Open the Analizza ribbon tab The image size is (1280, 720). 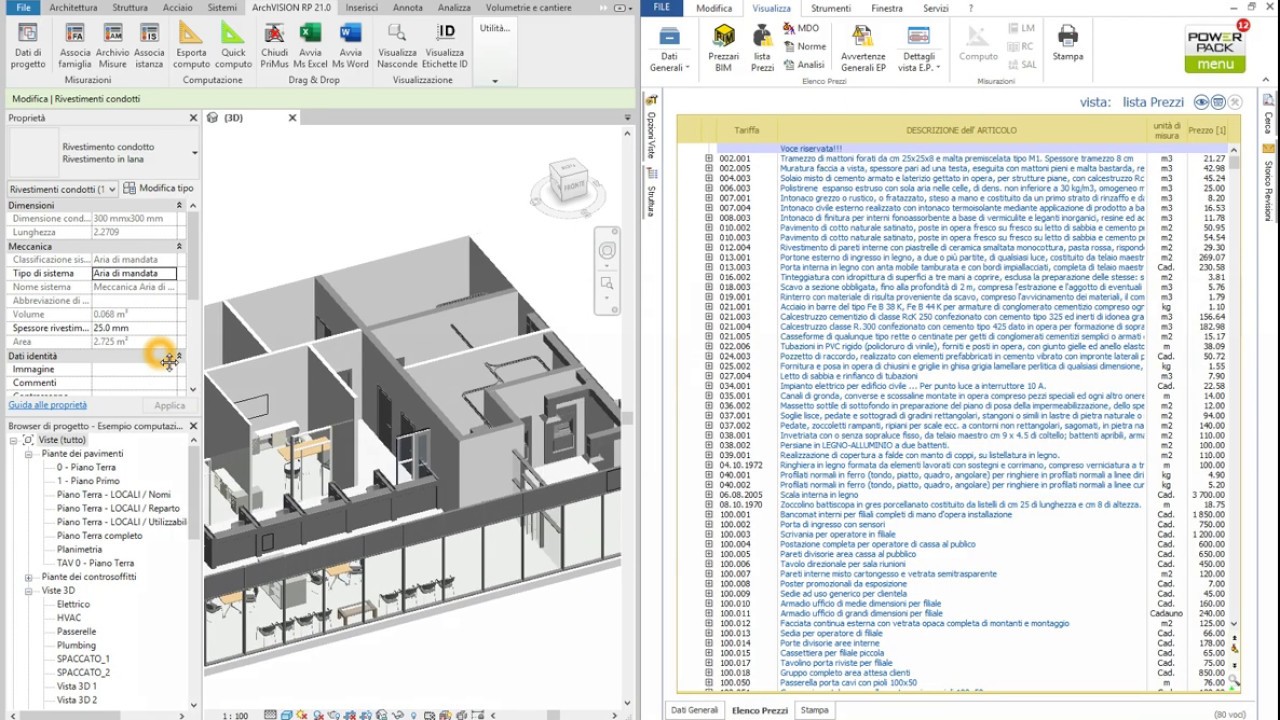(454, 7)
